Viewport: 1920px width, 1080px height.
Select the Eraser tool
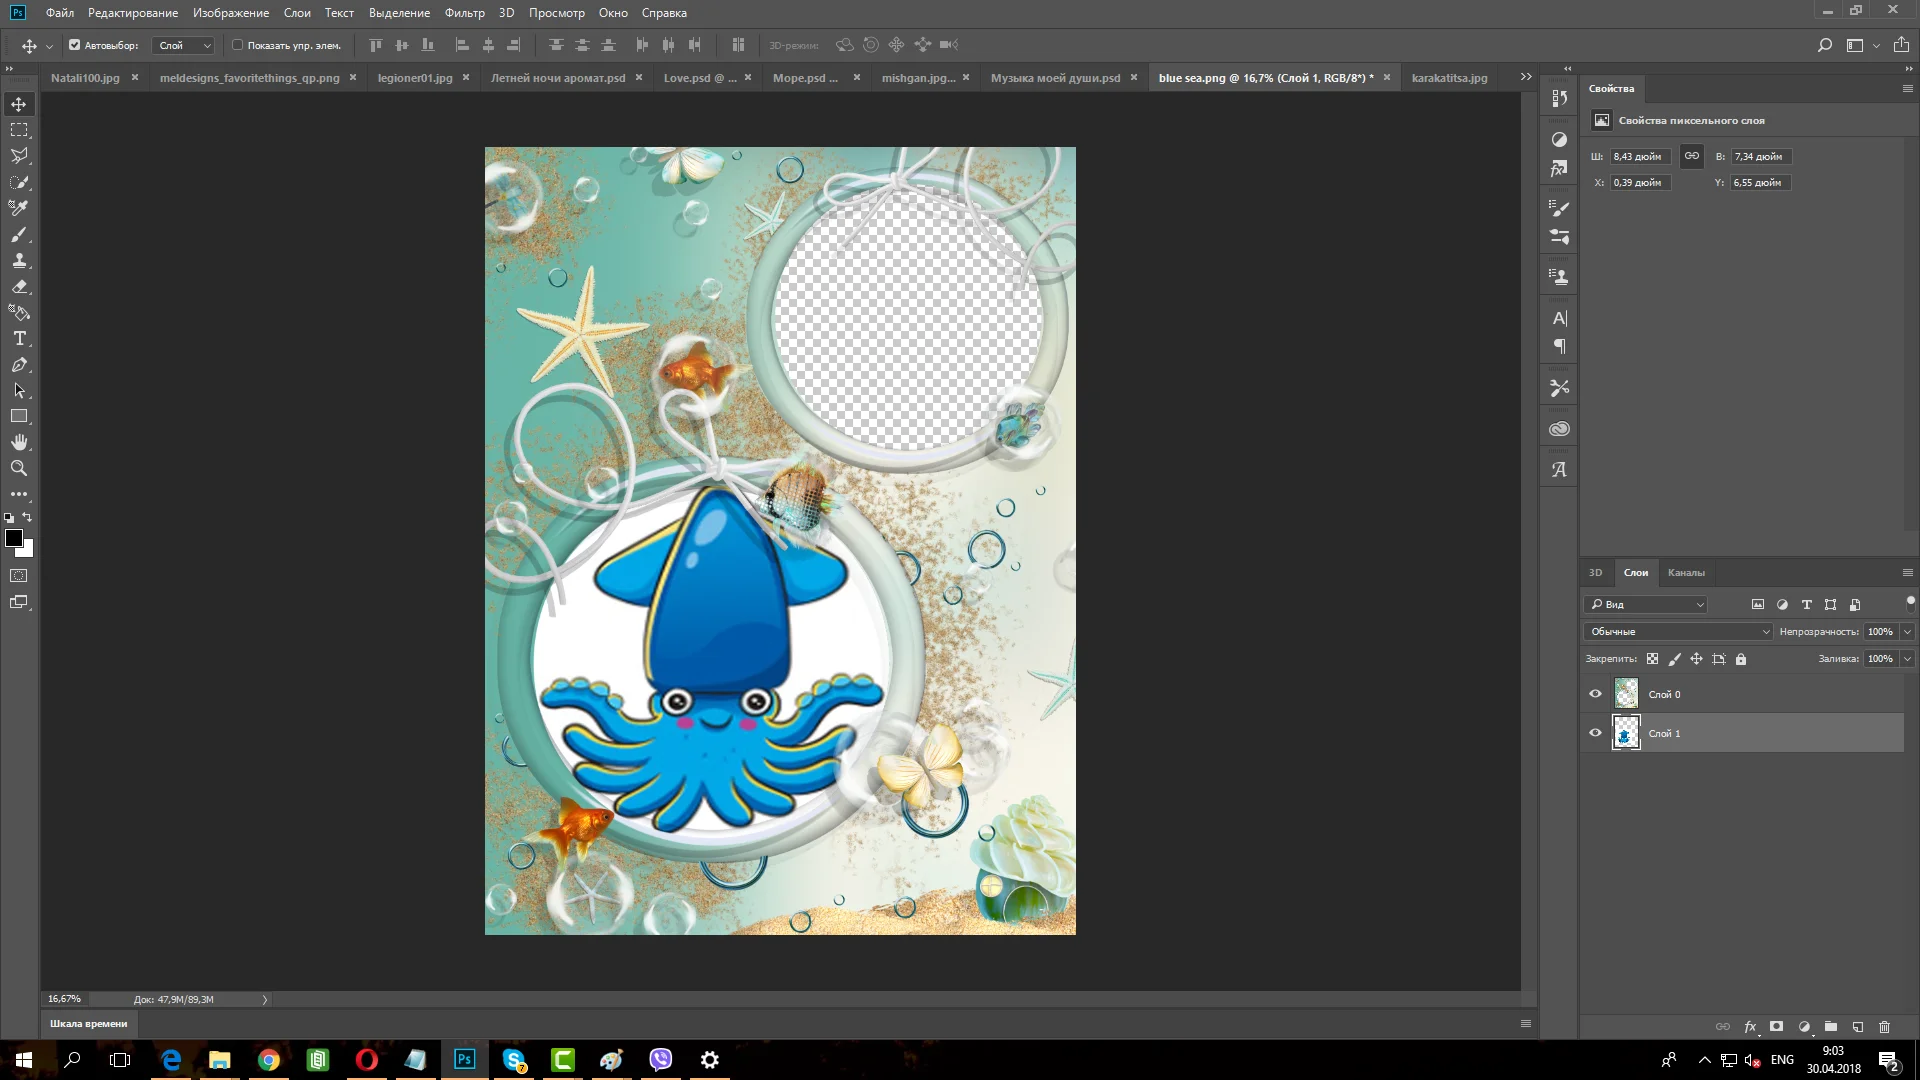[19, 287]
